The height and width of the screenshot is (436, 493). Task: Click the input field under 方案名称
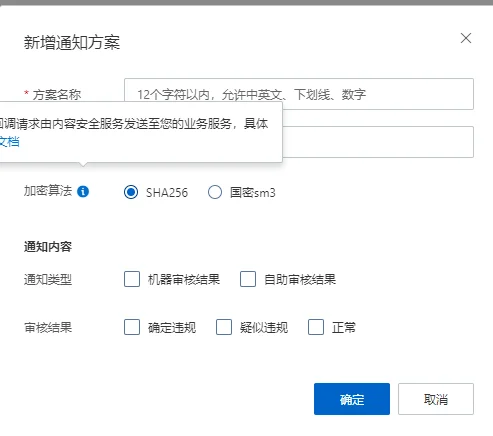pos(378,142)
